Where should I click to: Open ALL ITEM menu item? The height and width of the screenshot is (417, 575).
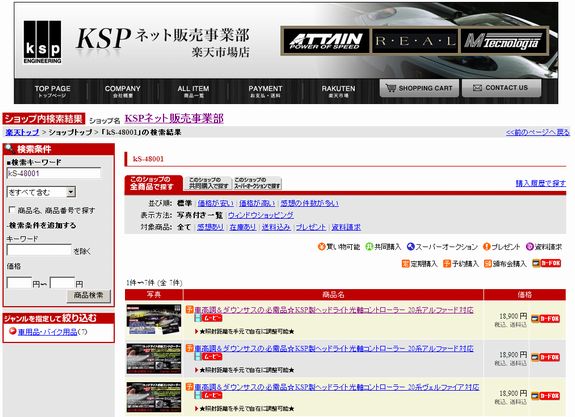(x=193, y=91)
